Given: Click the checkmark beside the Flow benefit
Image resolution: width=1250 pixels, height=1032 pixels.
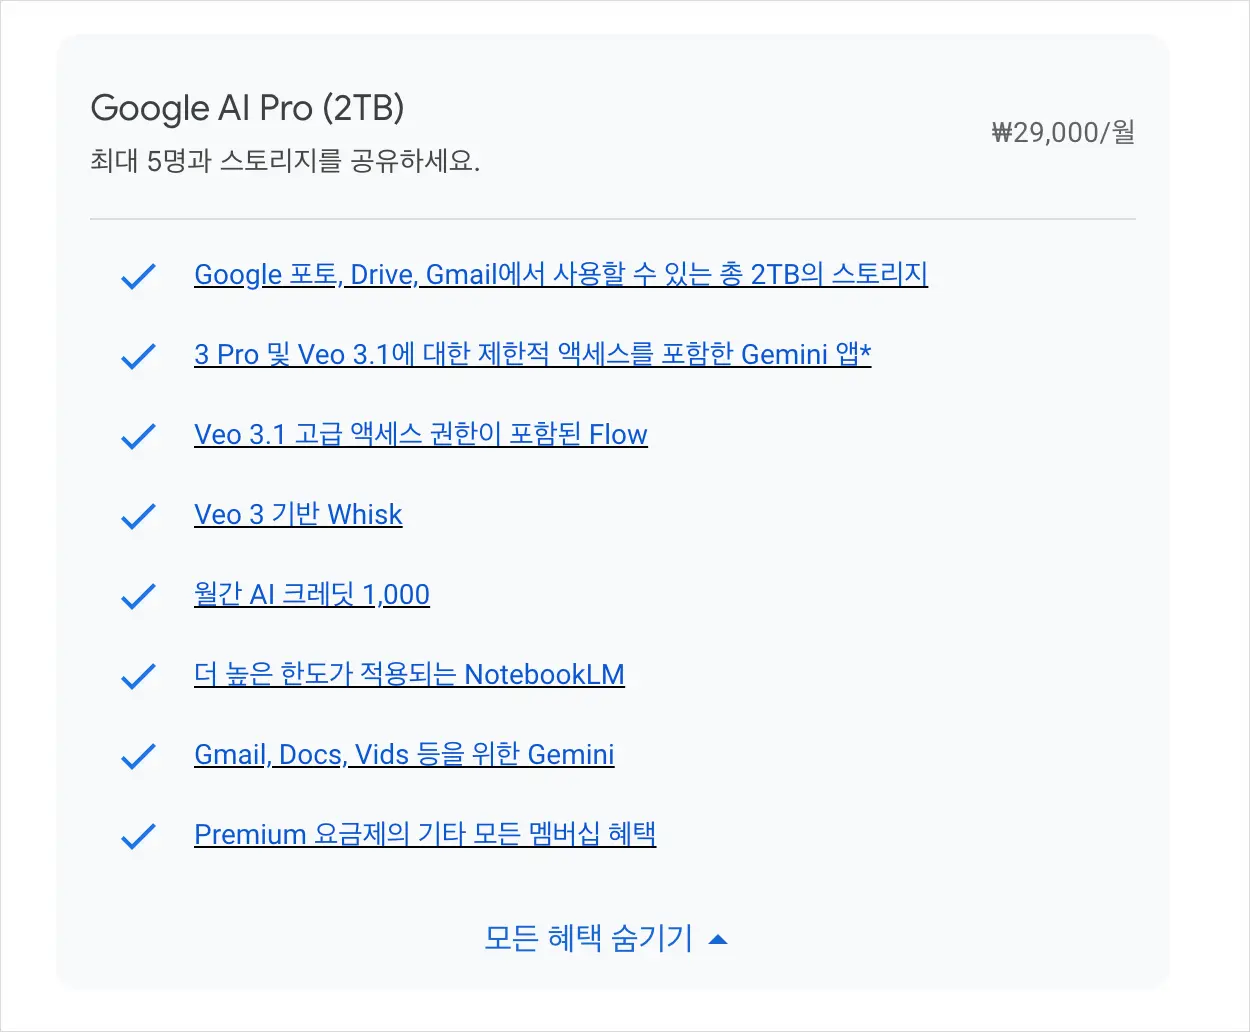Looking at the screenshot, I should click(138, 435).
